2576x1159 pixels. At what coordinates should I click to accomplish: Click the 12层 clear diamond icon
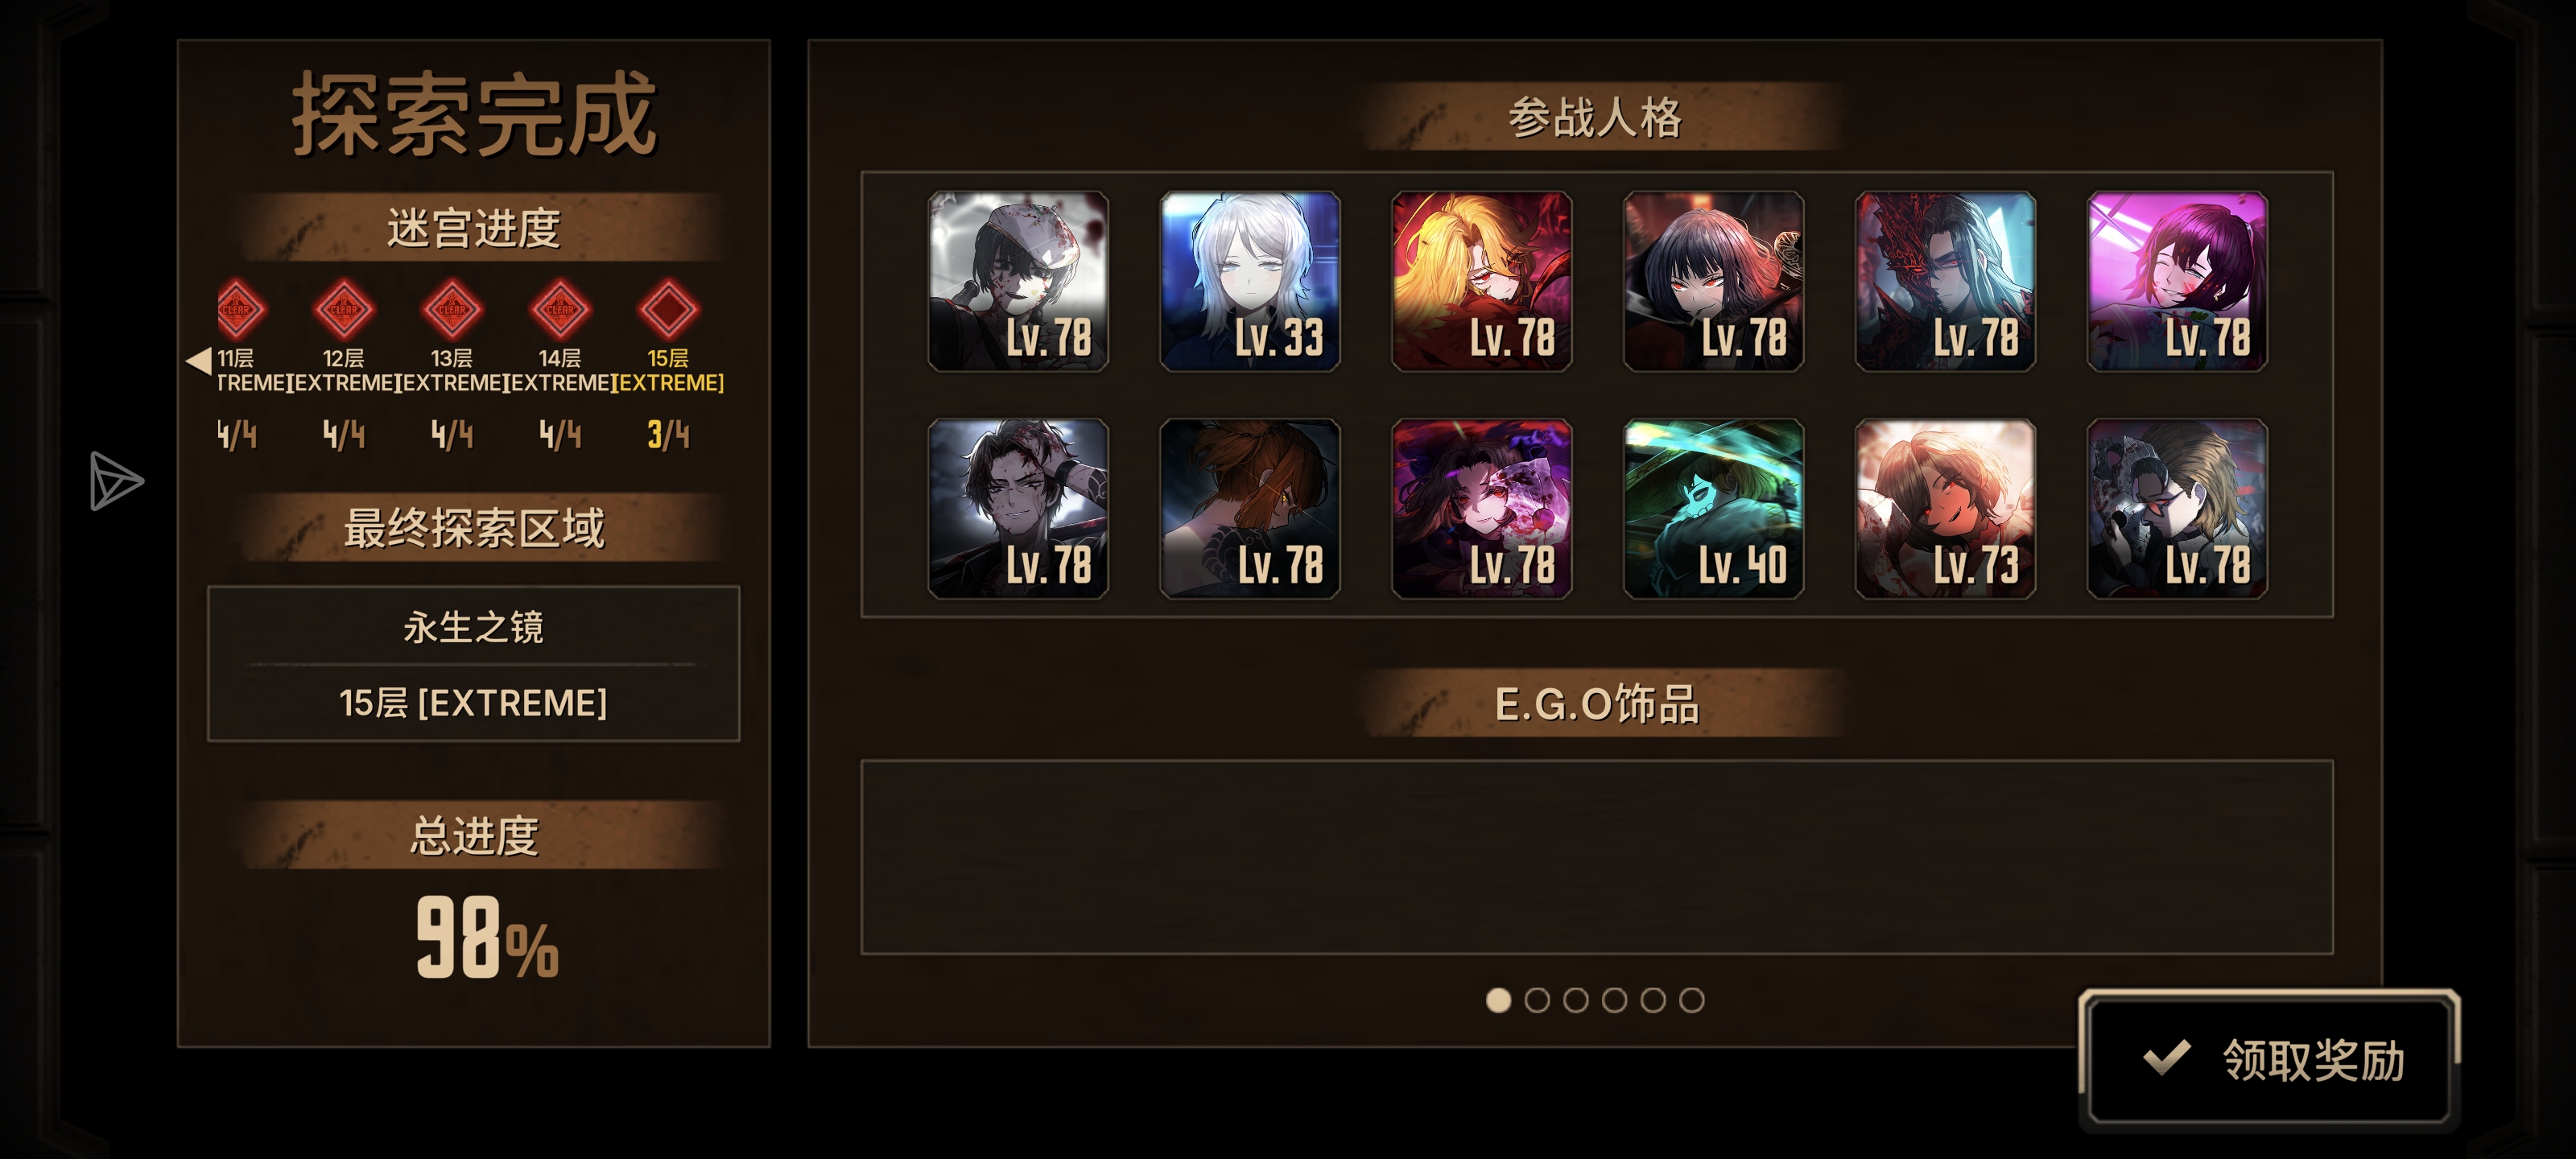tap(344, 309)
